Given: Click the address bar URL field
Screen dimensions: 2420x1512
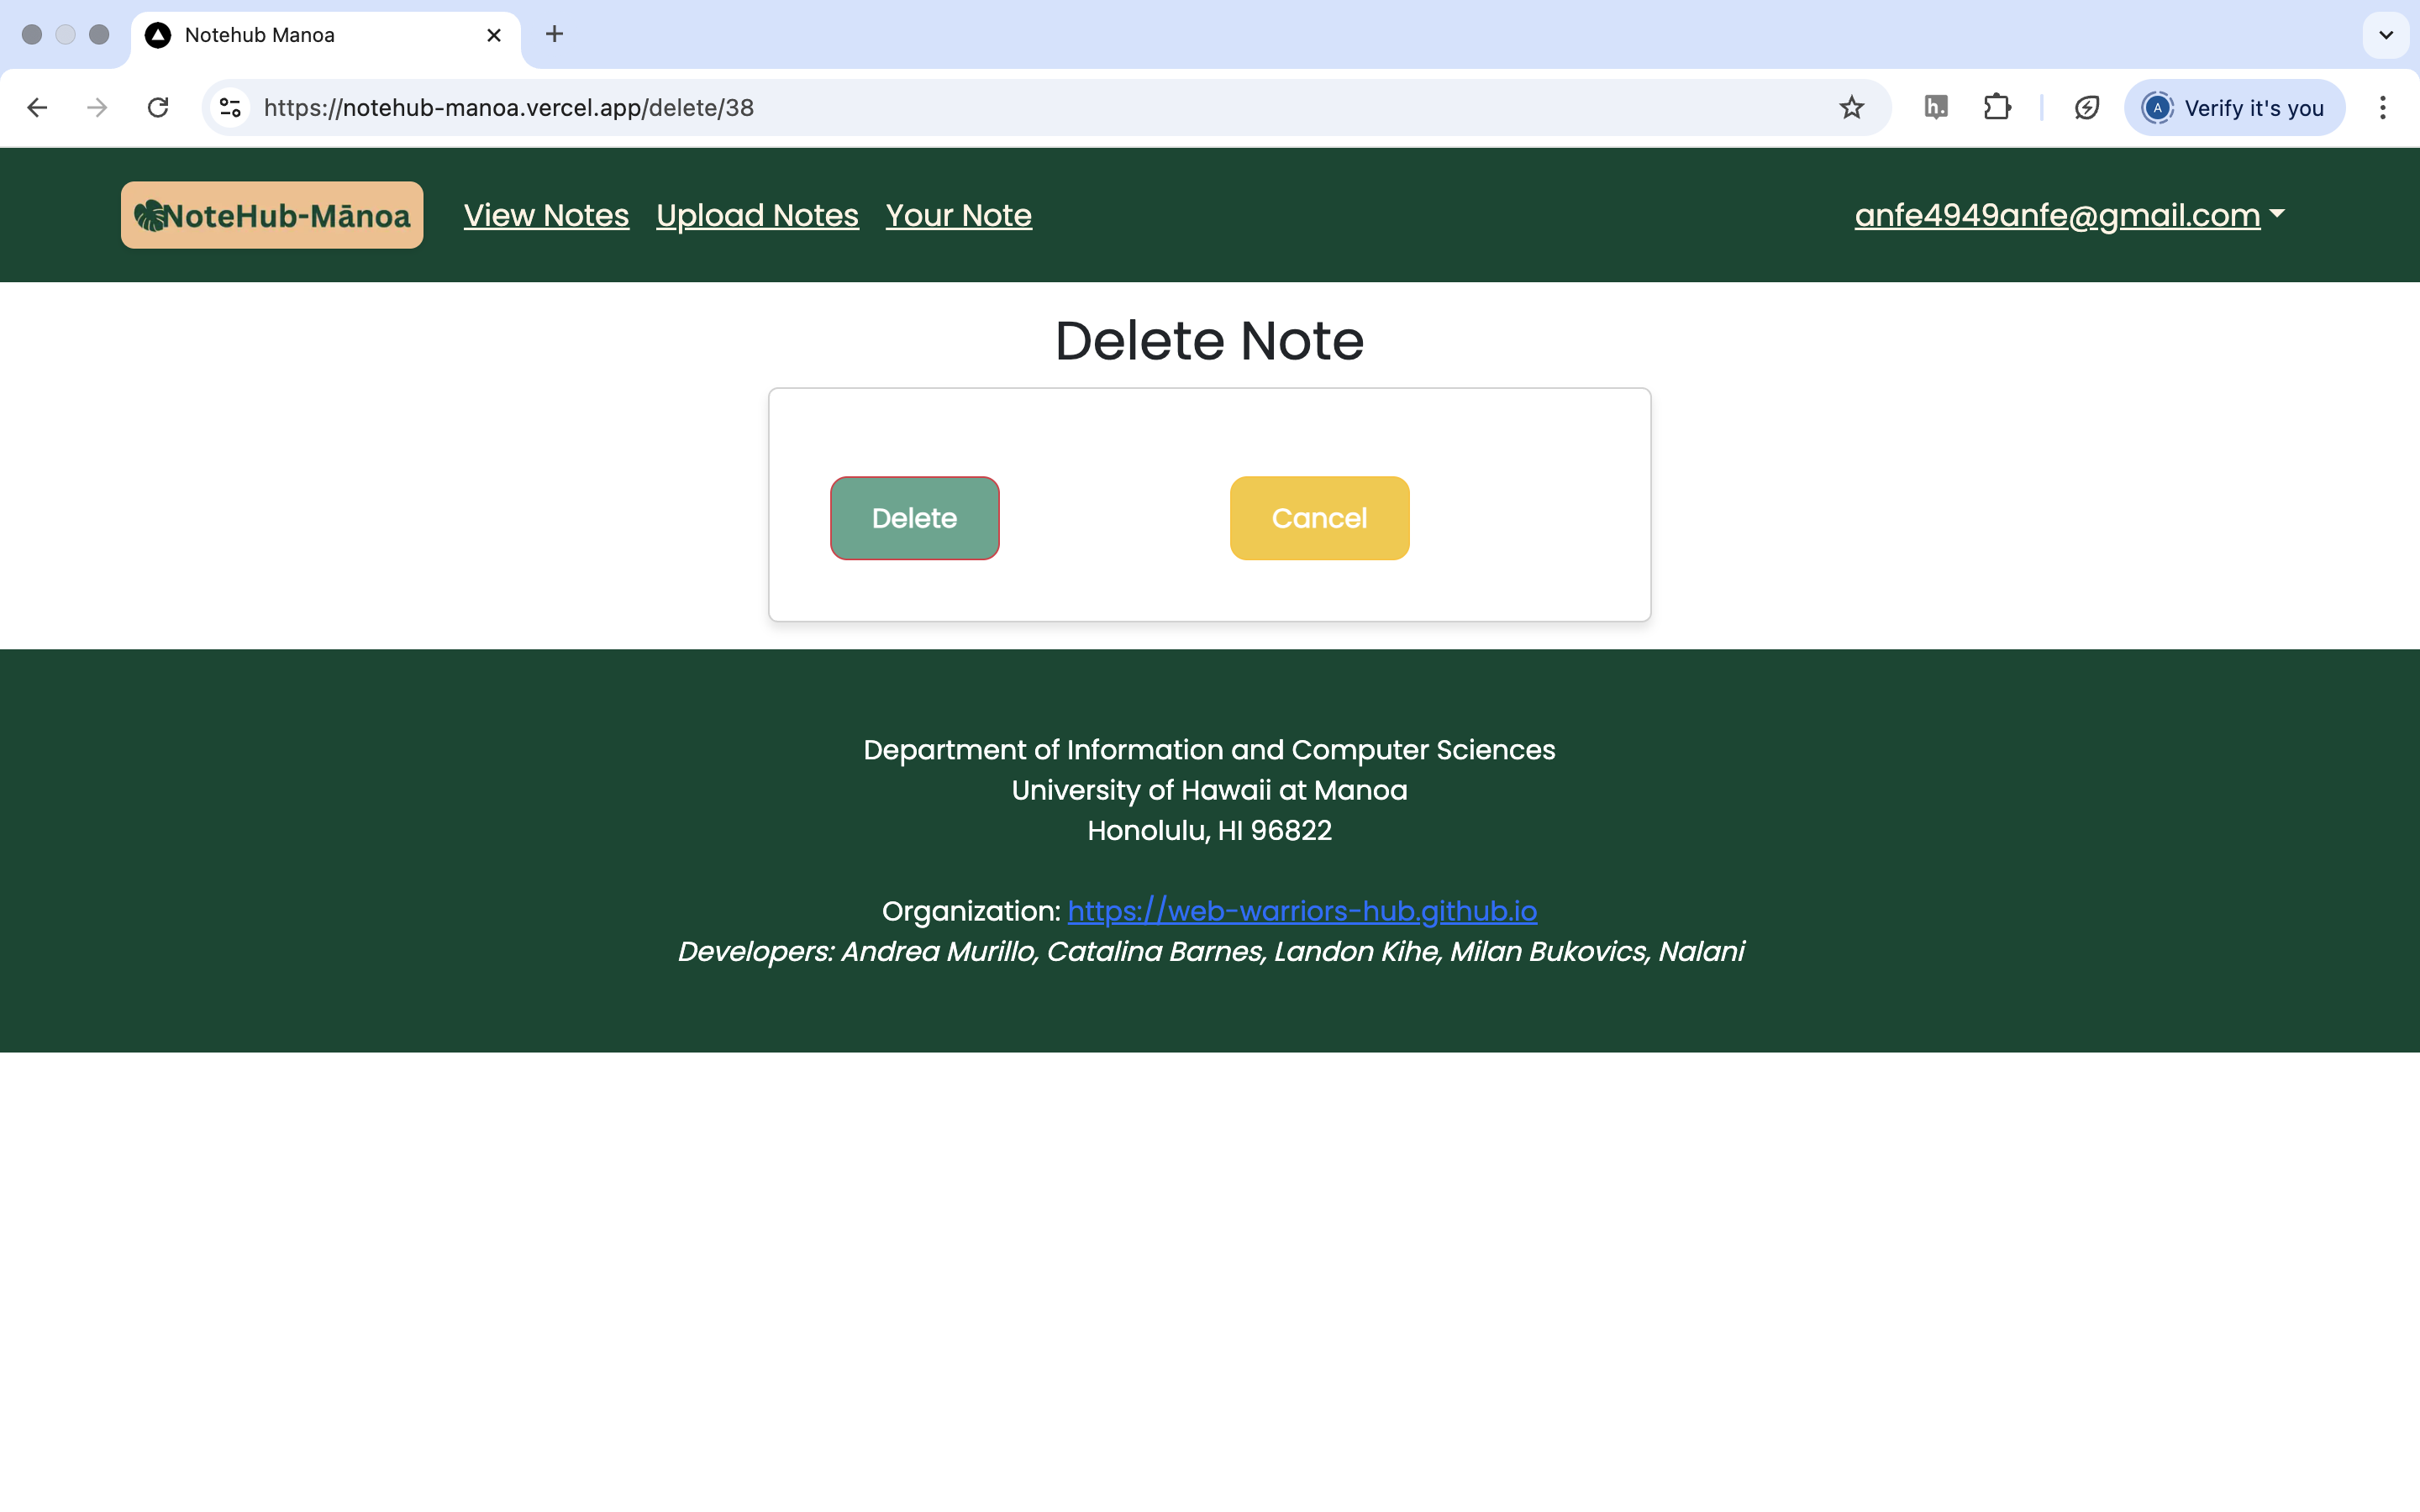Looking at the screenshot, I should tap(1000, 107).
